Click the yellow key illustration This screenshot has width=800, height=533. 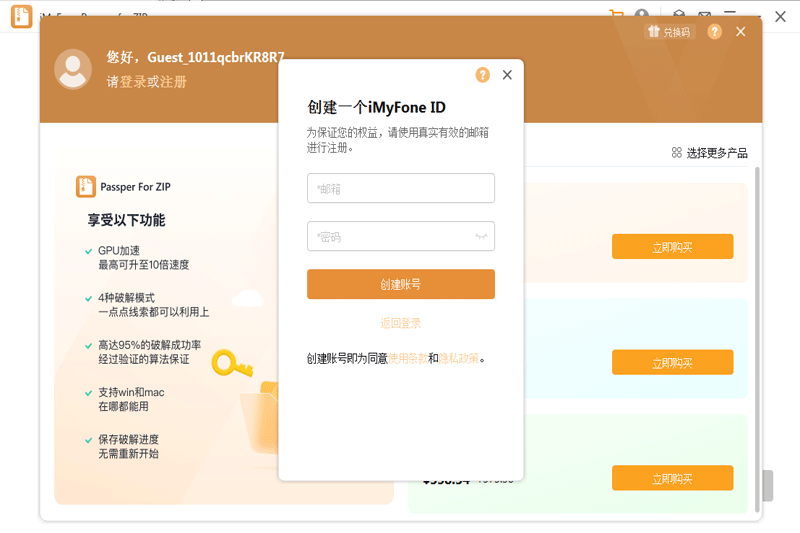[232, 364]
